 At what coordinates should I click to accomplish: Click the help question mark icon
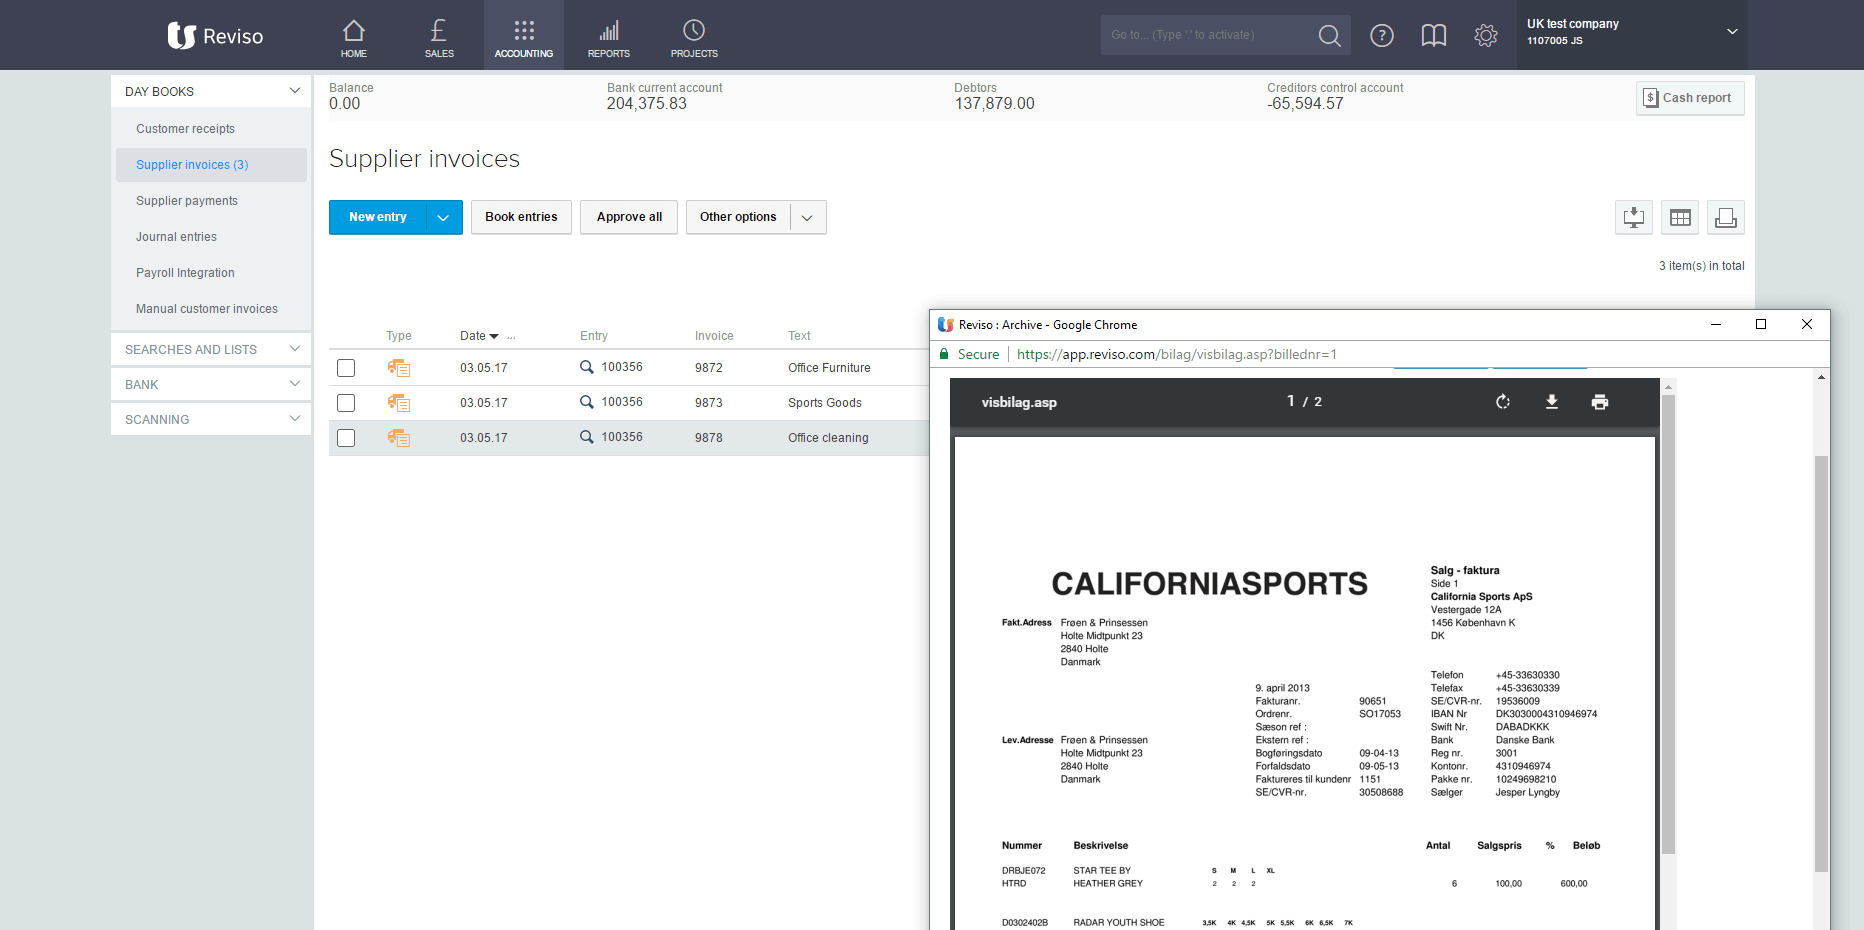coord(1381,36)
